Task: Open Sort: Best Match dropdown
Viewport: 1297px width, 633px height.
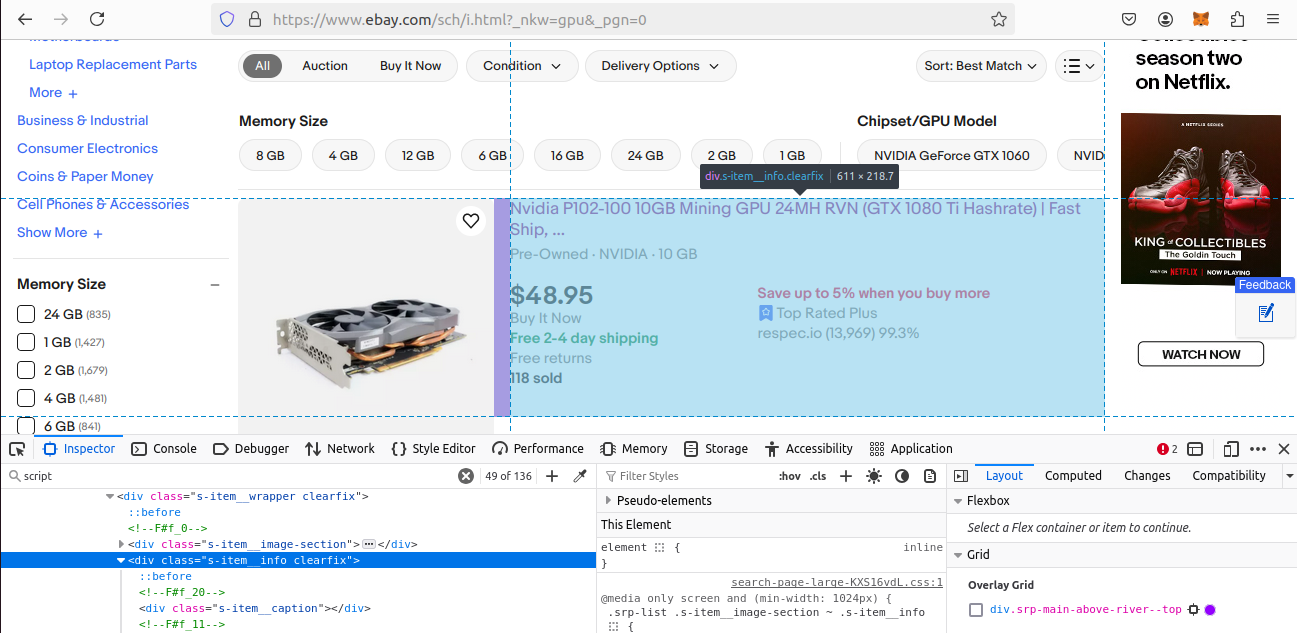Action: click(x=981, y=66)
